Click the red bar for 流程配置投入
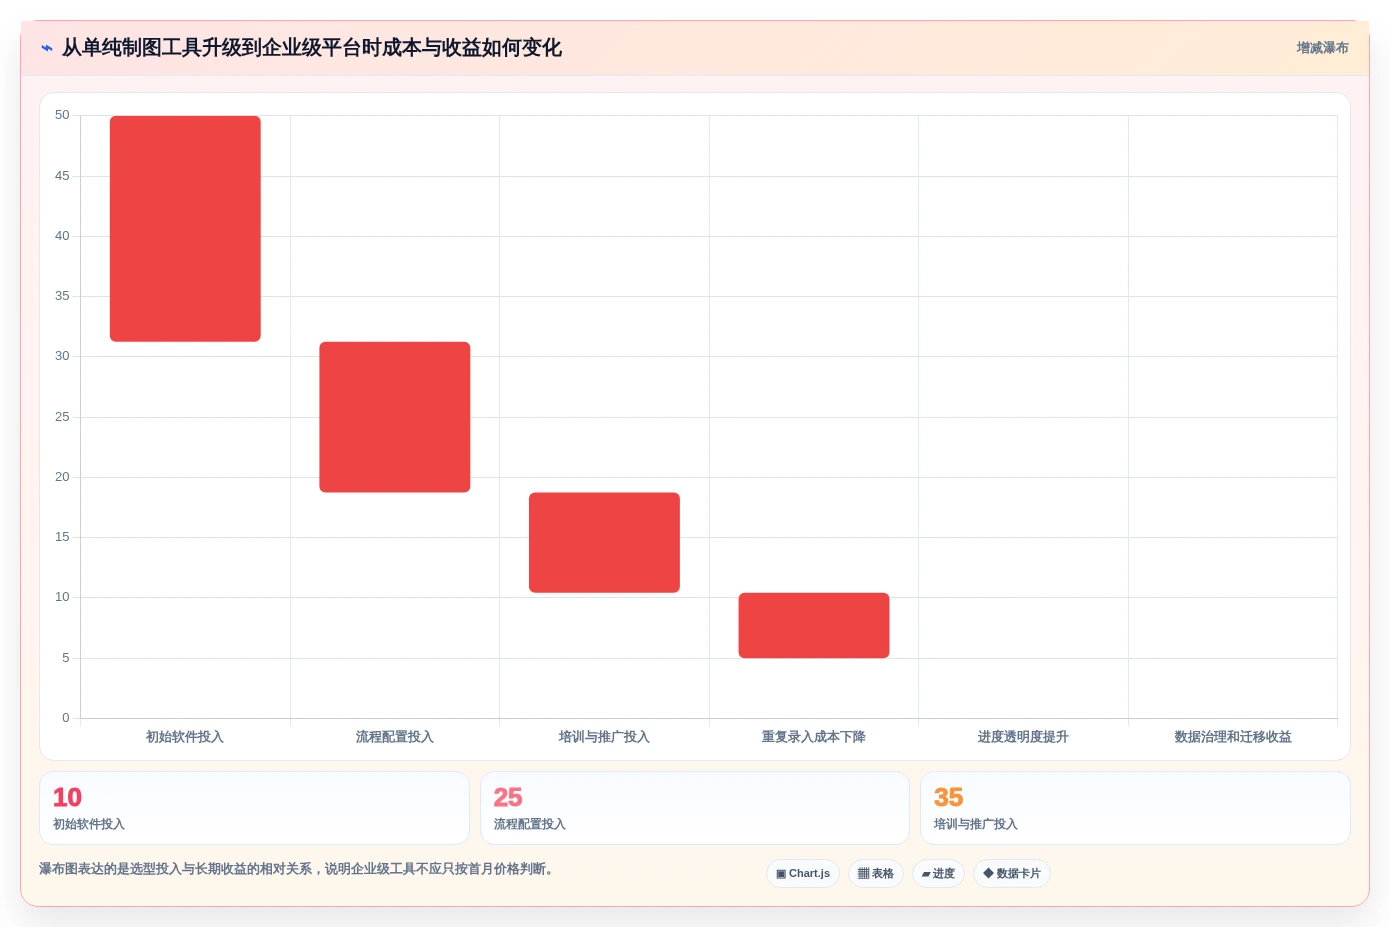The height and width of the screenshot is (927, 1390). coord(395,417)
